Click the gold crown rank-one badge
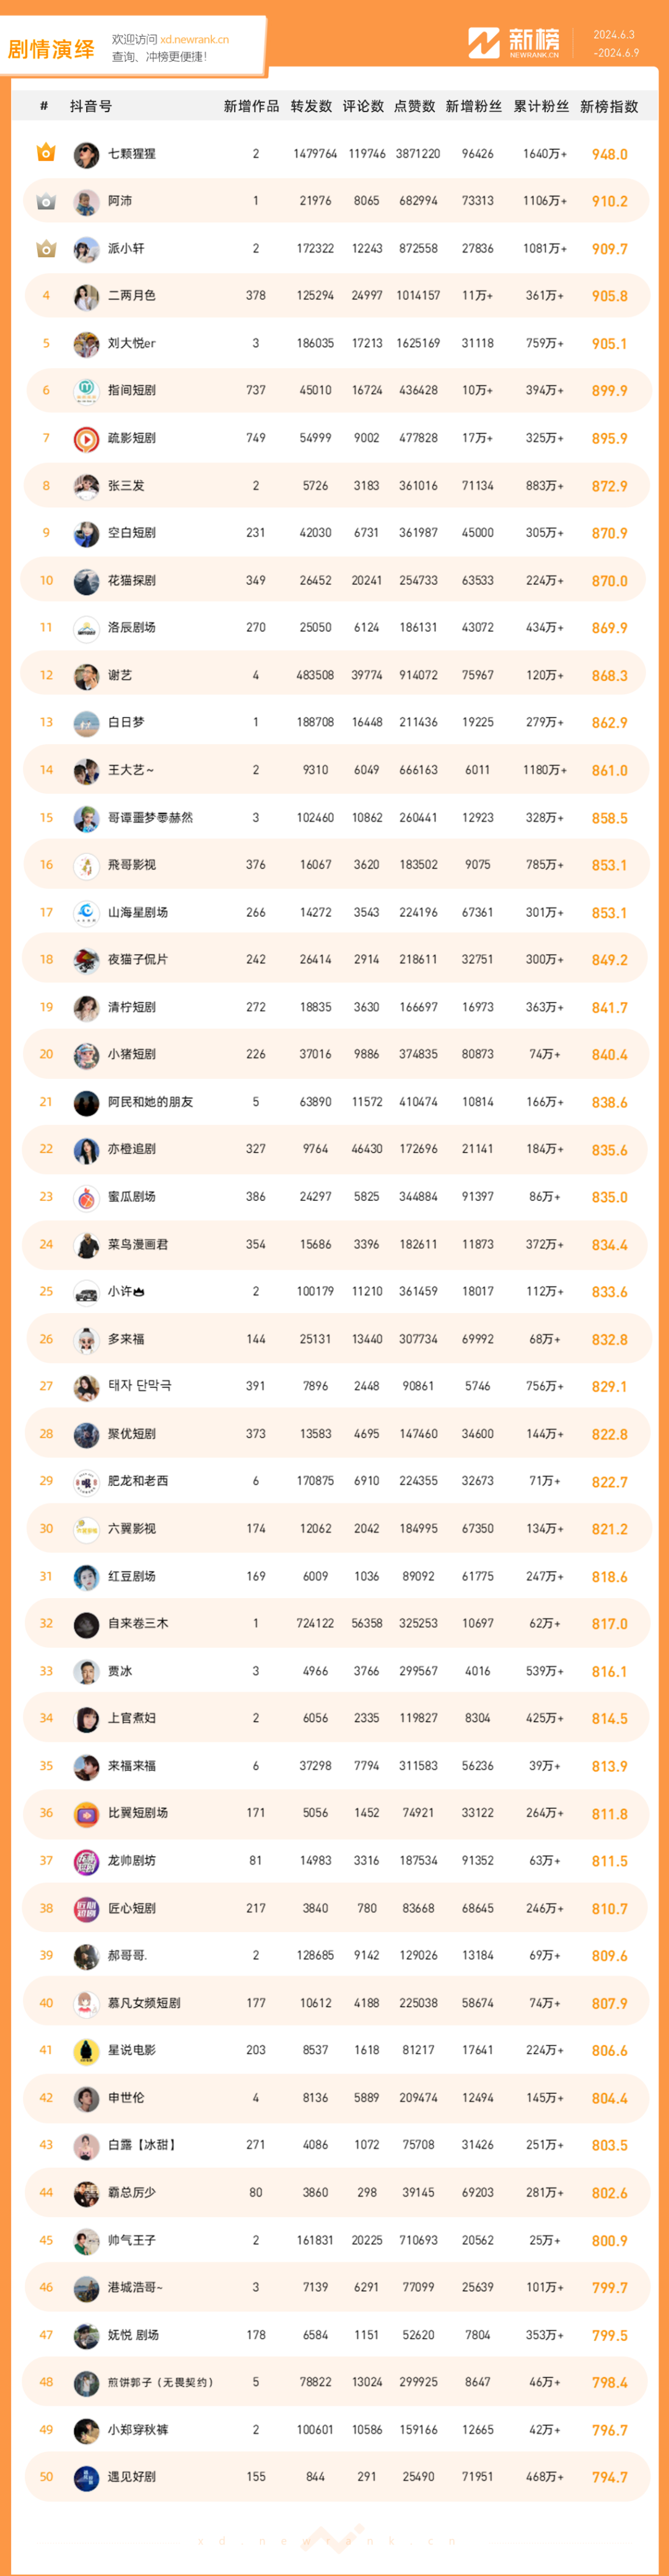The width and height of the screenshot is (669, 2576). coord(46,153)
